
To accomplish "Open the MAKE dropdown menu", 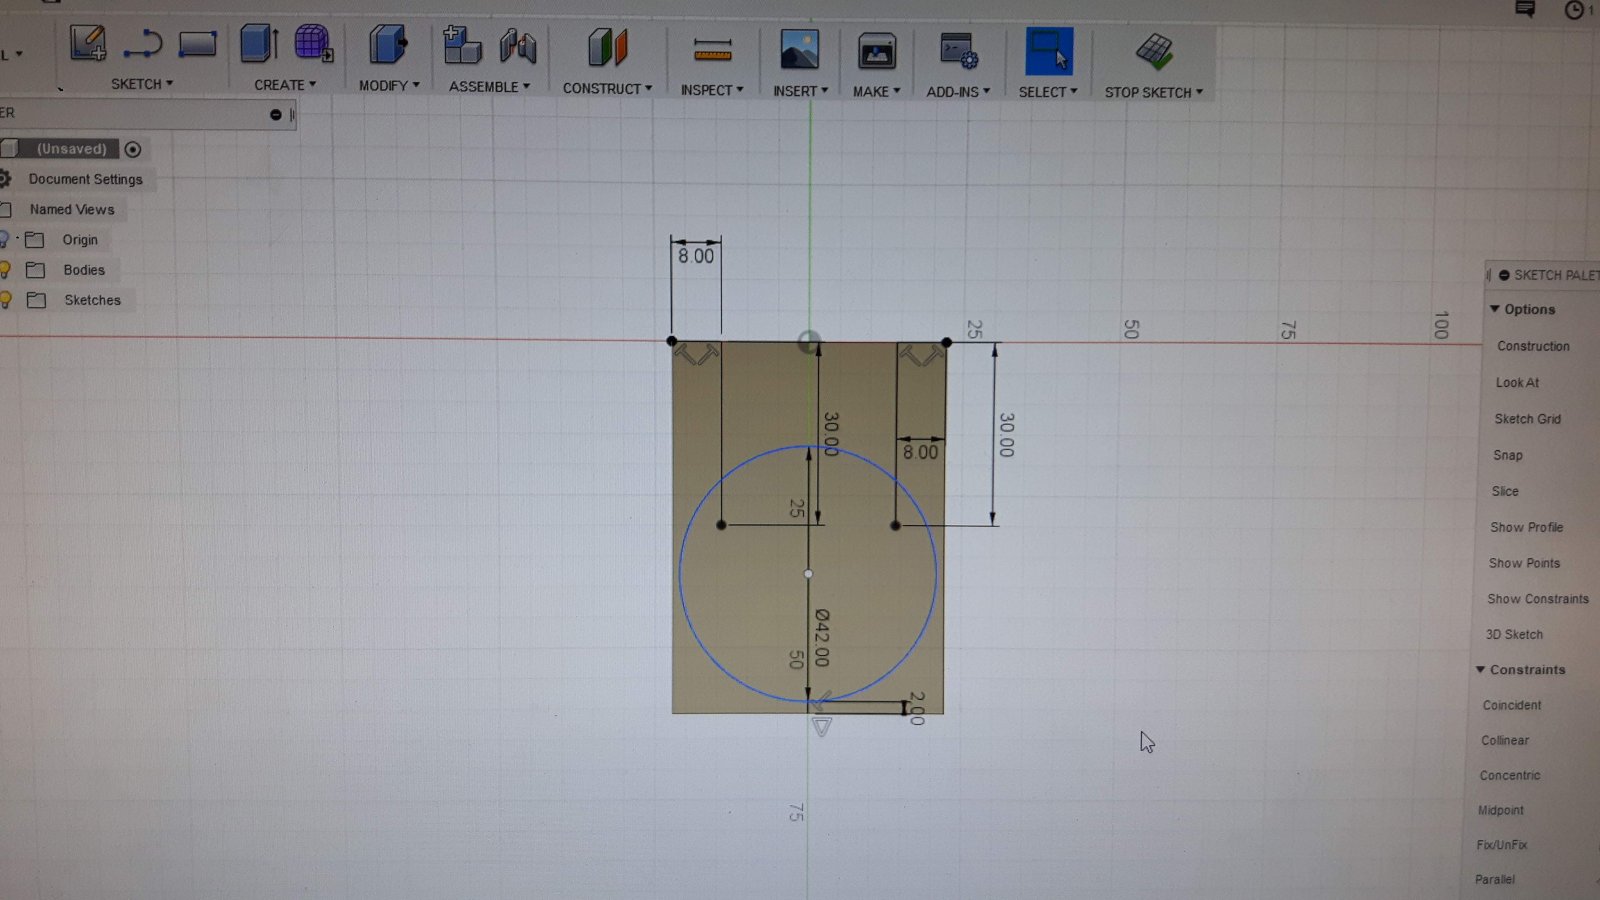I will 876,91.
